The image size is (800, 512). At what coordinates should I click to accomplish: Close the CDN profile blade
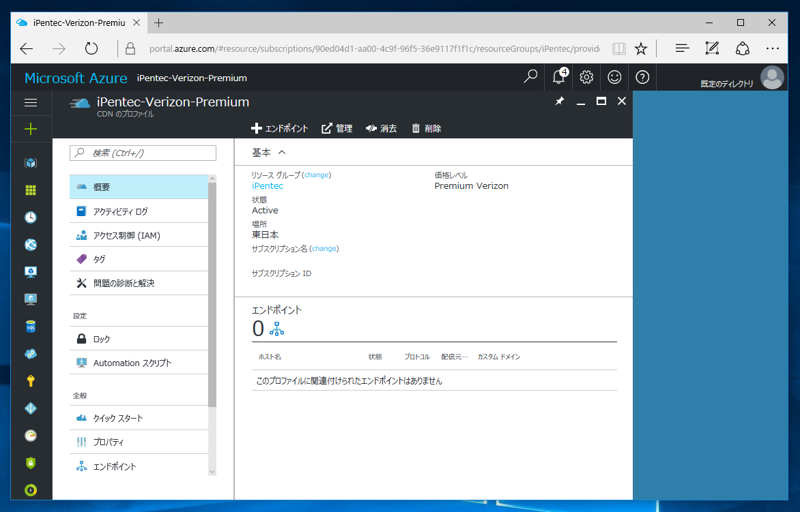[621, 101]
